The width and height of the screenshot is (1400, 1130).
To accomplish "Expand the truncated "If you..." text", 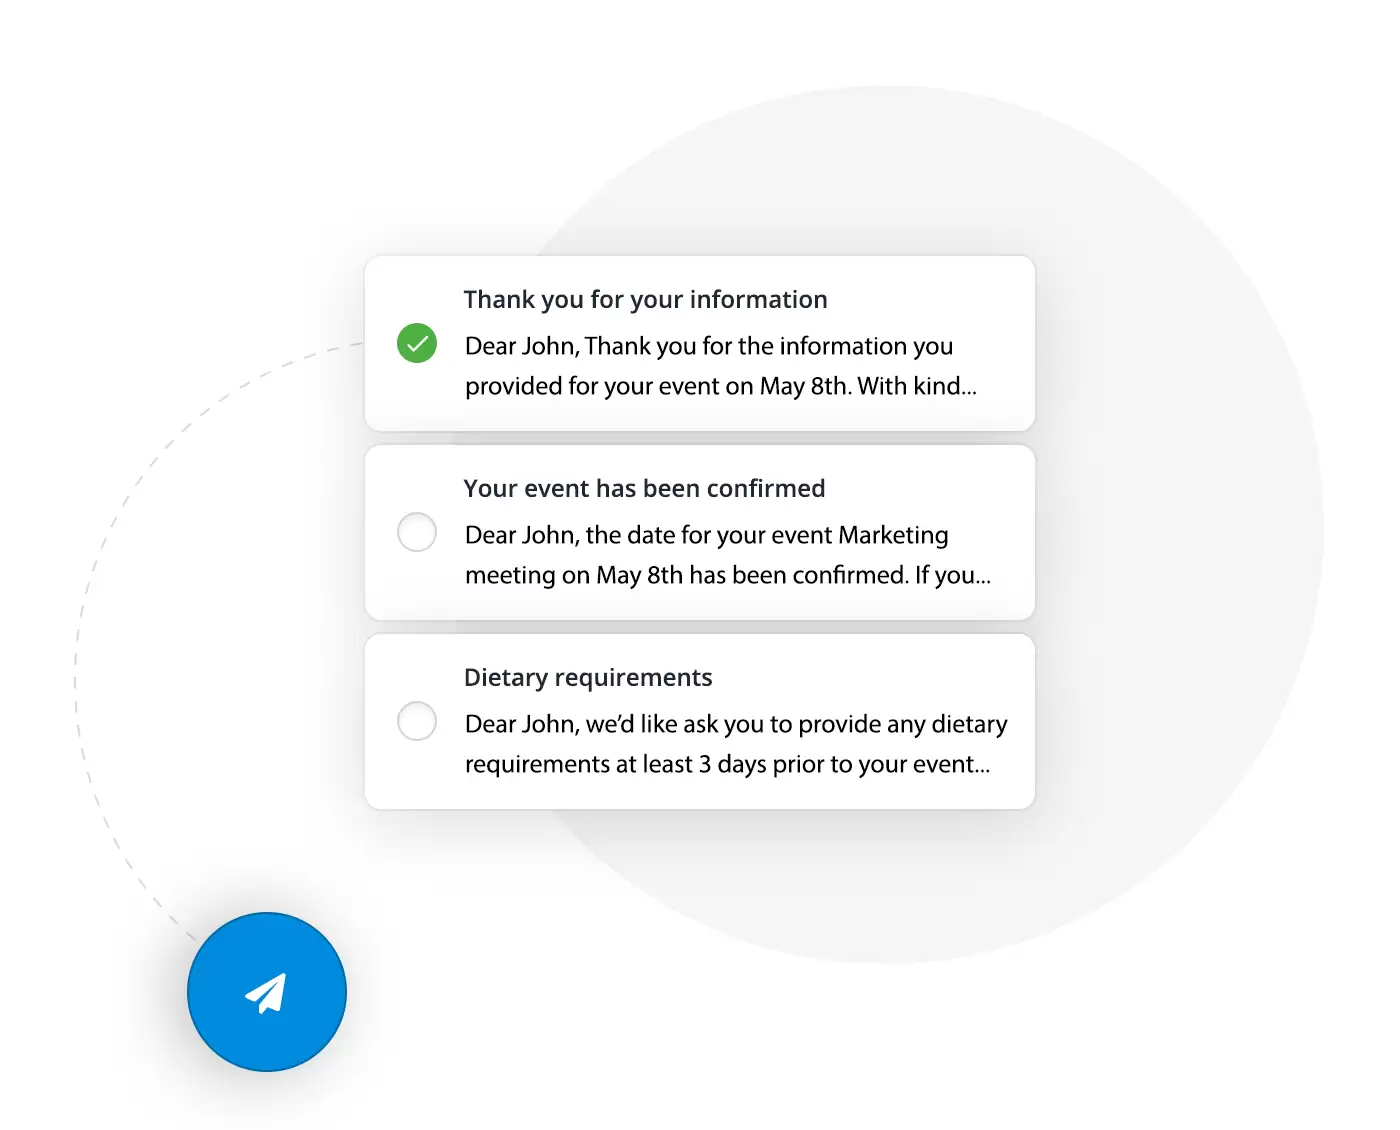I will pyautogui.click(x=952, y=575).
